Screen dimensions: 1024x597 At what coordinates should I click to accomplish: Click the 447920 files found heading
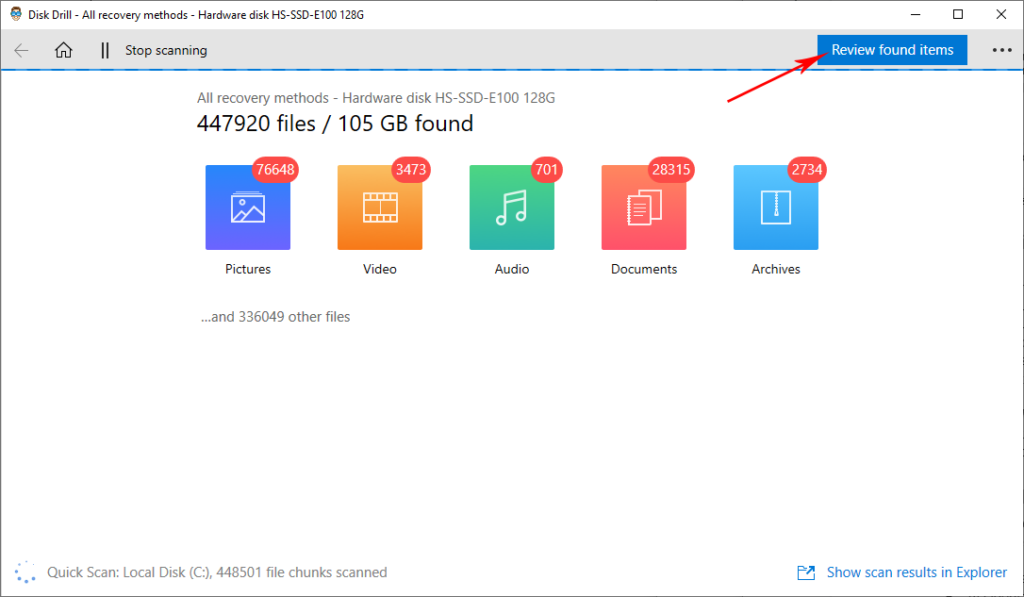(334, 123)
